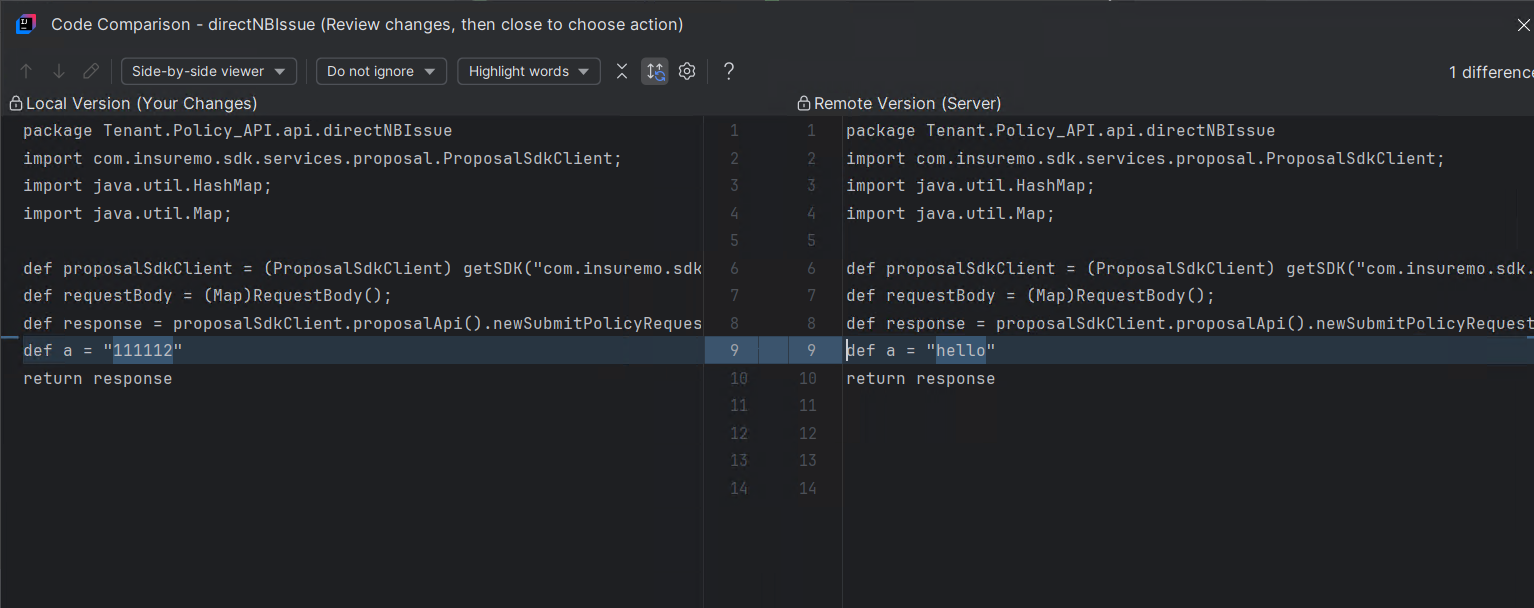Click the previous difference up arrow
1534x608 pixels.
[27, 71]
